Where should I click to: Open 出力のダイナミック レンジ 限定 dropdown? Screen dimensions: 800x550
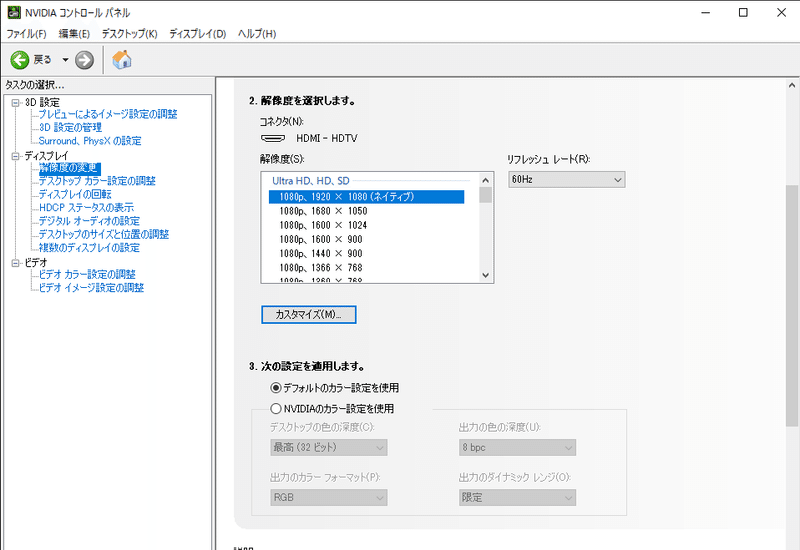pyautogui.click(x=517, y=497)
